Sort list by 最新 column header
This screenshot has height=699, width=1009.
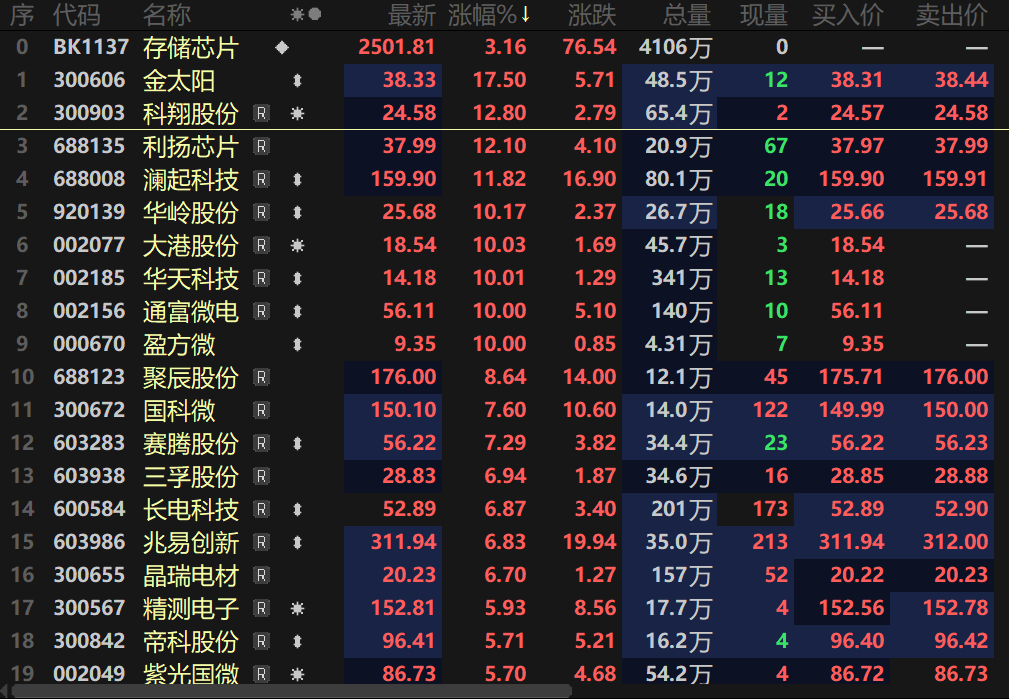tap(412, 14)
